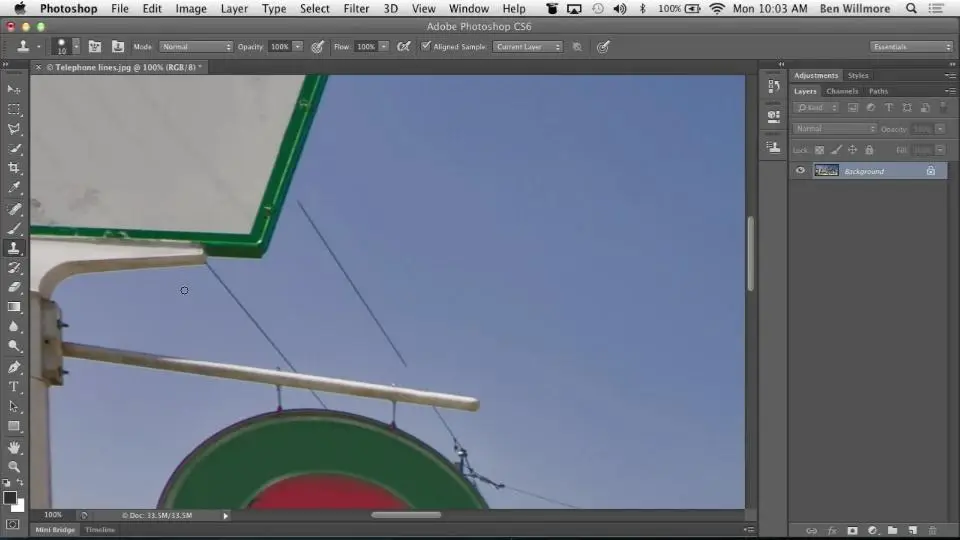Enable airbrush-style build-up effects
Viewport: 960px width, 540px height.
[403, 47]
